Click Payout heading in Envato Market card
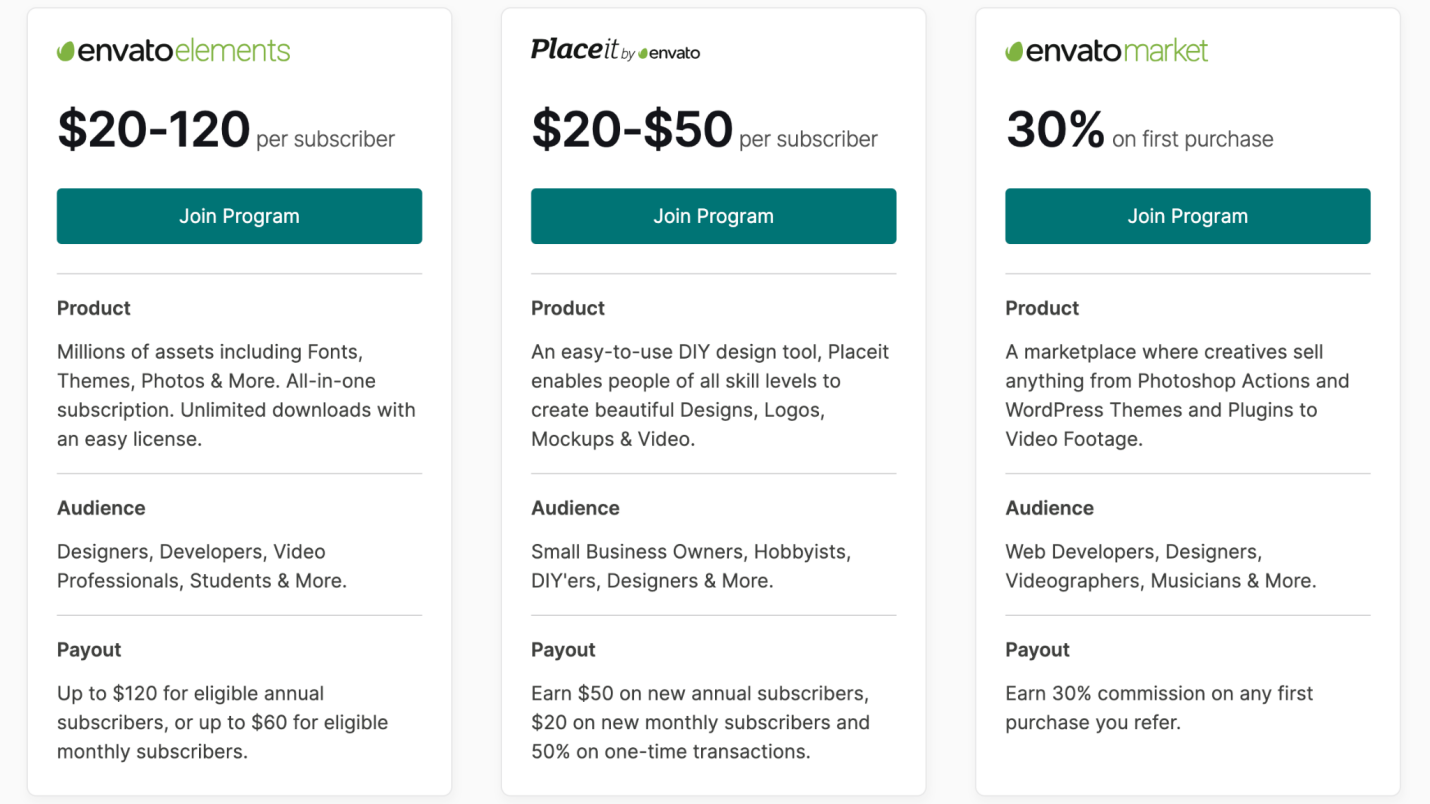1430x804 pixels. tap(1037, 650)
